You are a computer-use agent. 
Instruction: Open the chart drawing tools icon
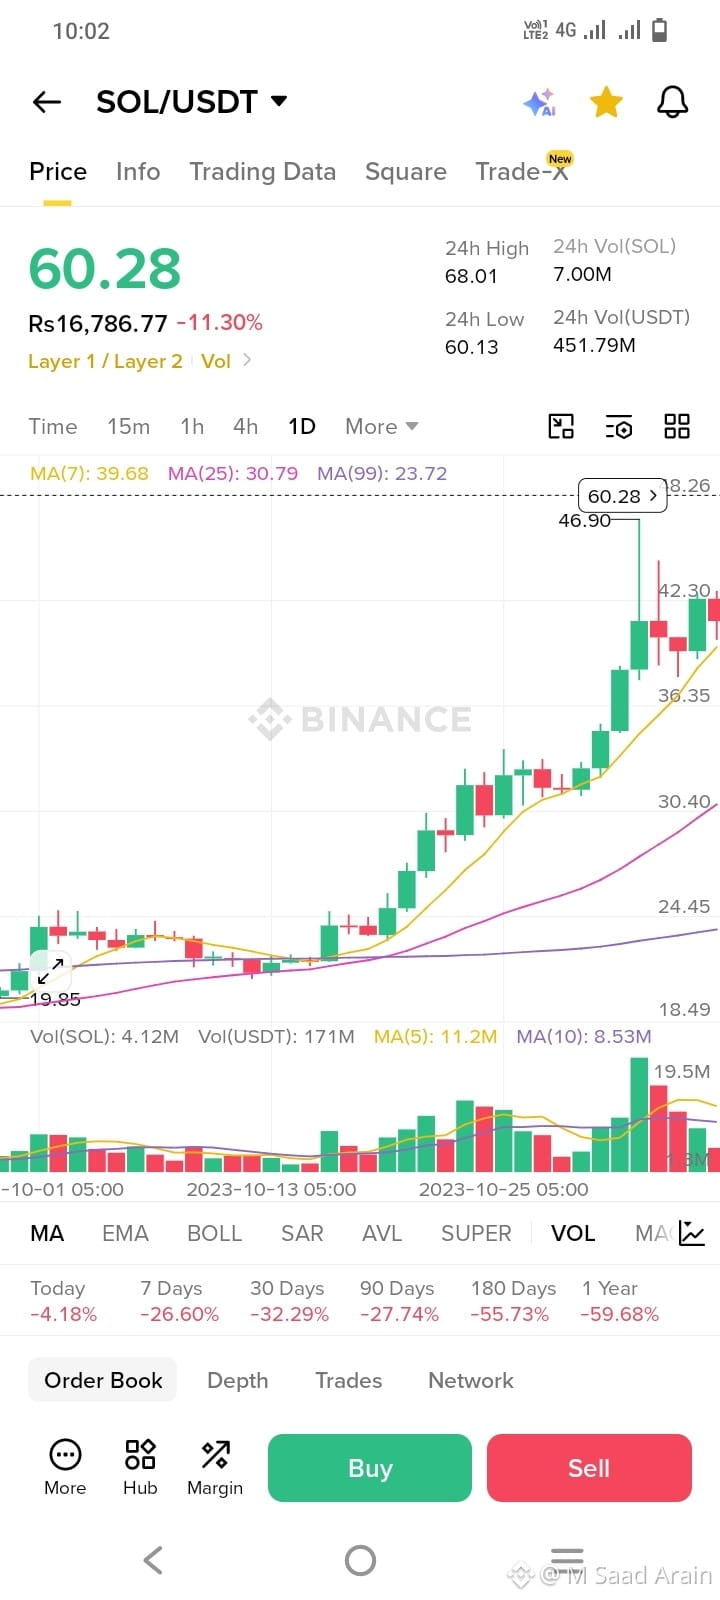(562, 427)
